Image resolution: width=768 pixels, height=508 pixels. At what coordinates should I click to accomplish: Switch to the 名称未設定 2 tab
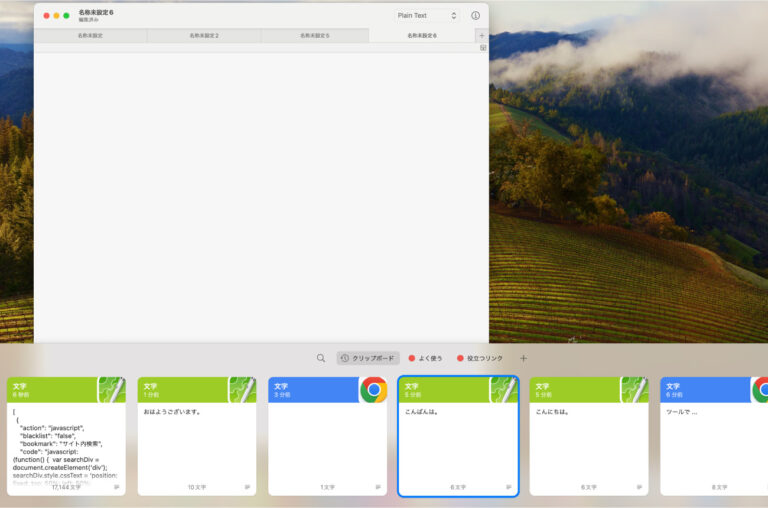(204, 35)
